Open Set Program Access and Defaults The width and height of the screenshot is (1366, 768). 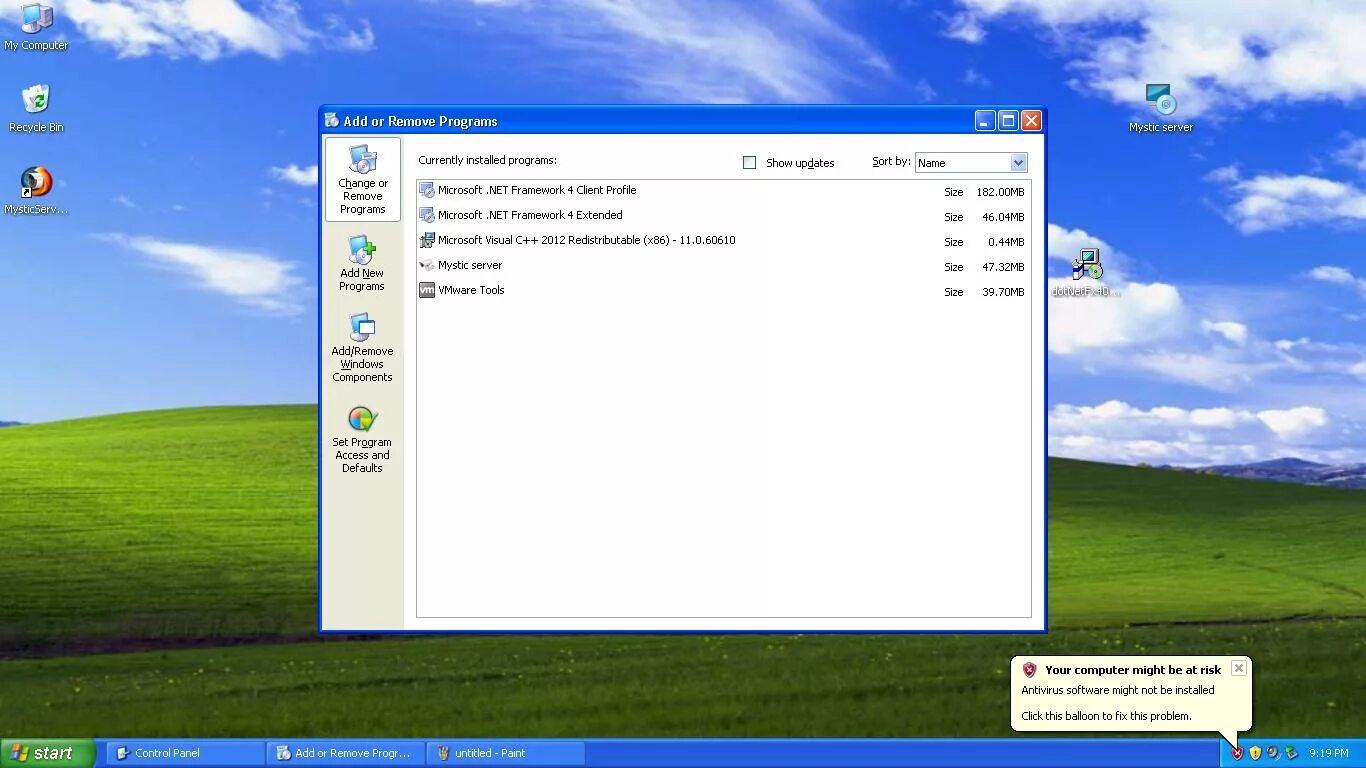click(362, 439)
